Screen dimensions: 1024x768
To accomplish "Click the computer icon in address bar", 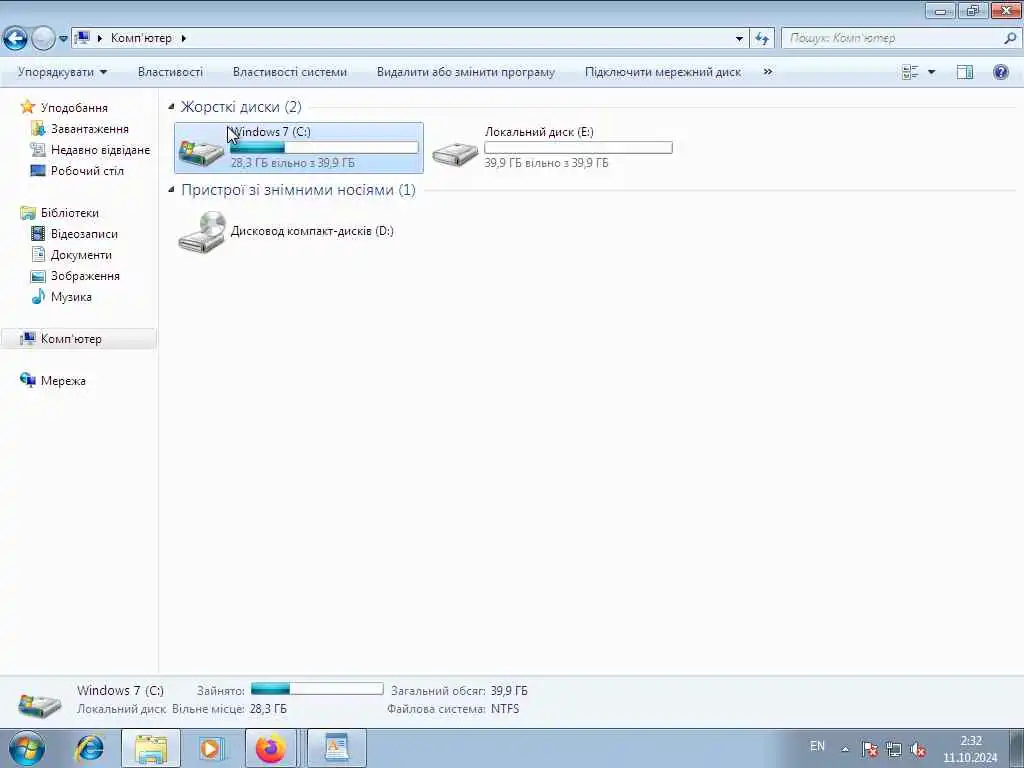I will tap(82, 38).
